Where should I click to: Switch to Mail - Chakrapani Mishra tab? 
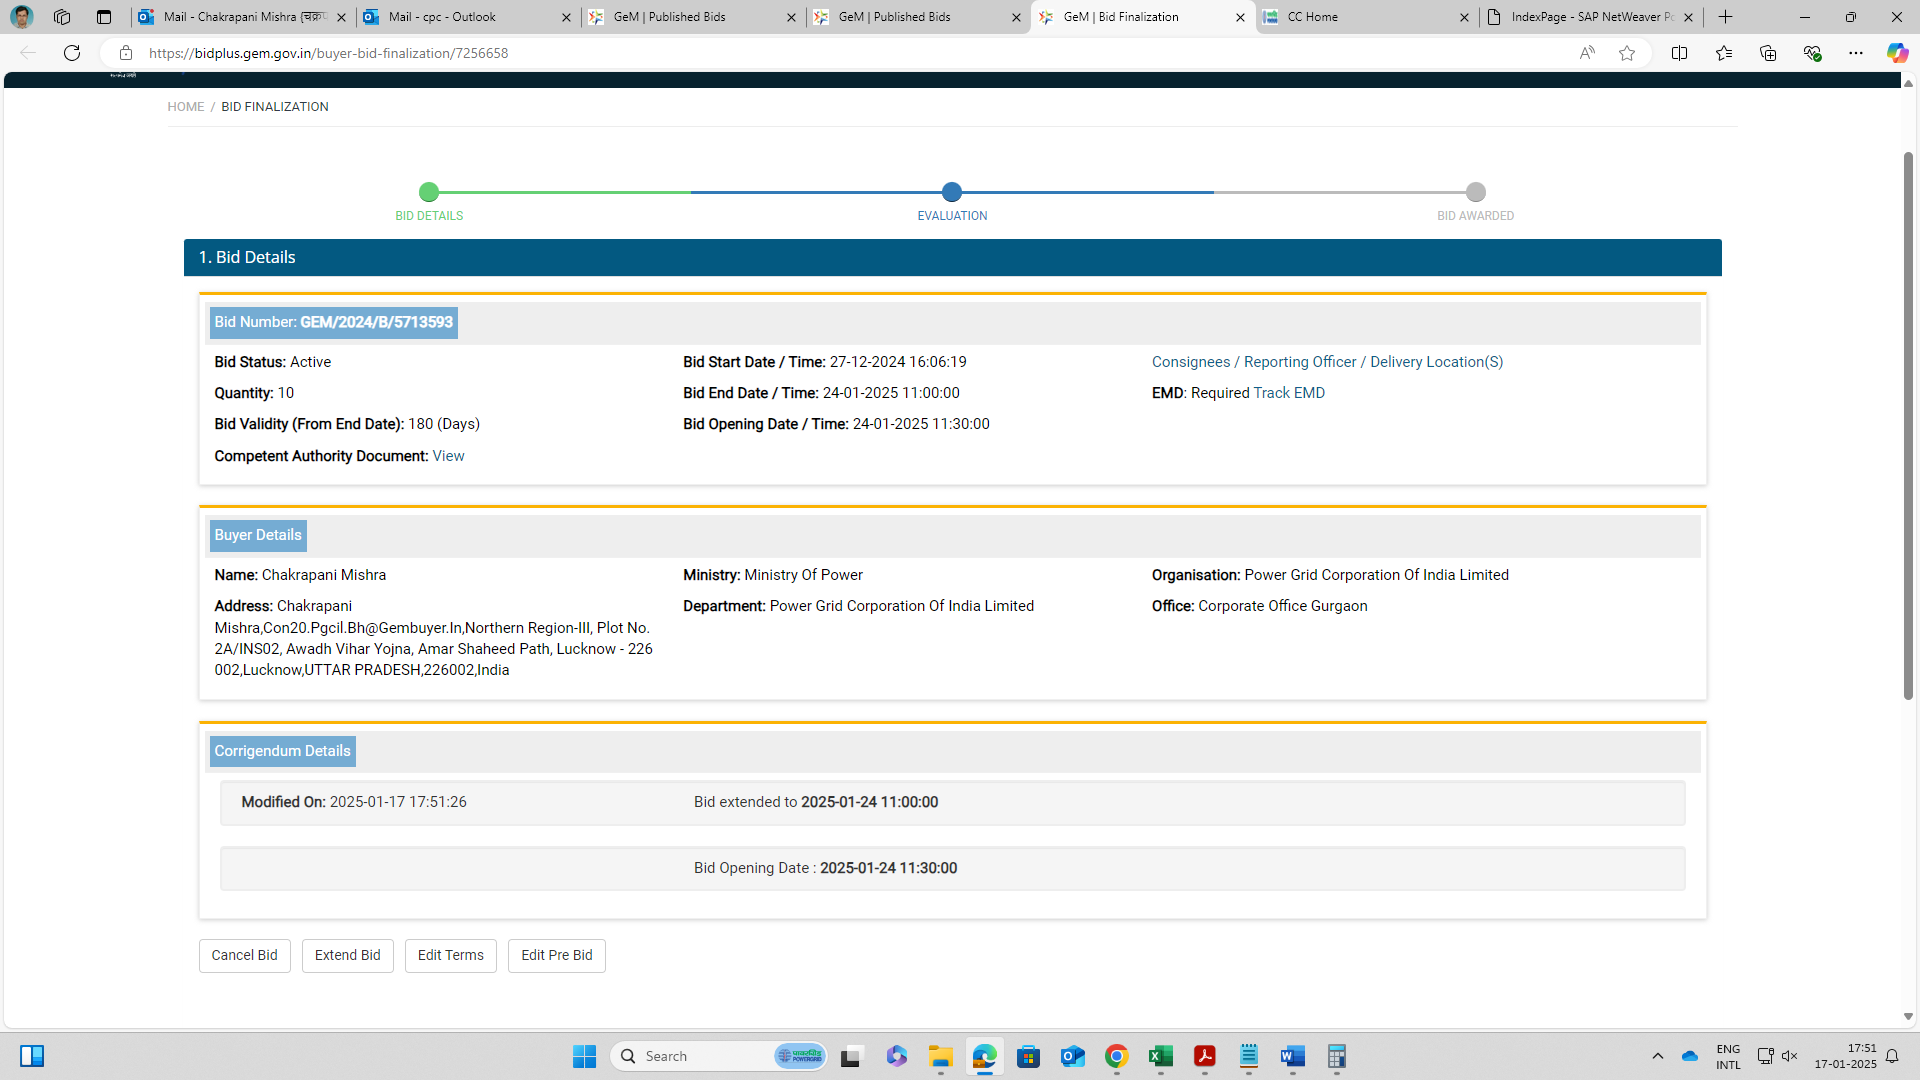(243, 17)
